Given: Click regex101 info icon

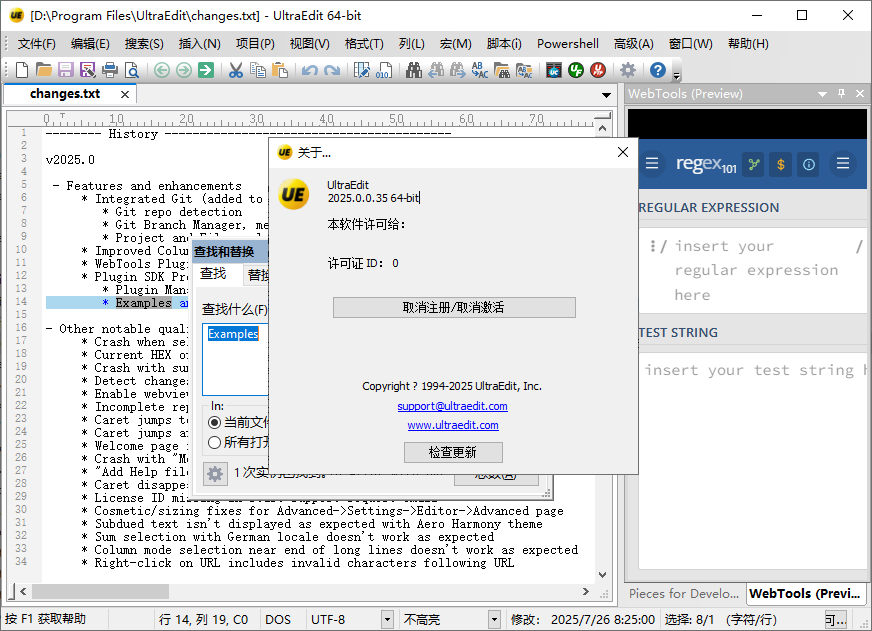Looking at the screenshot, I should point(809,164).
